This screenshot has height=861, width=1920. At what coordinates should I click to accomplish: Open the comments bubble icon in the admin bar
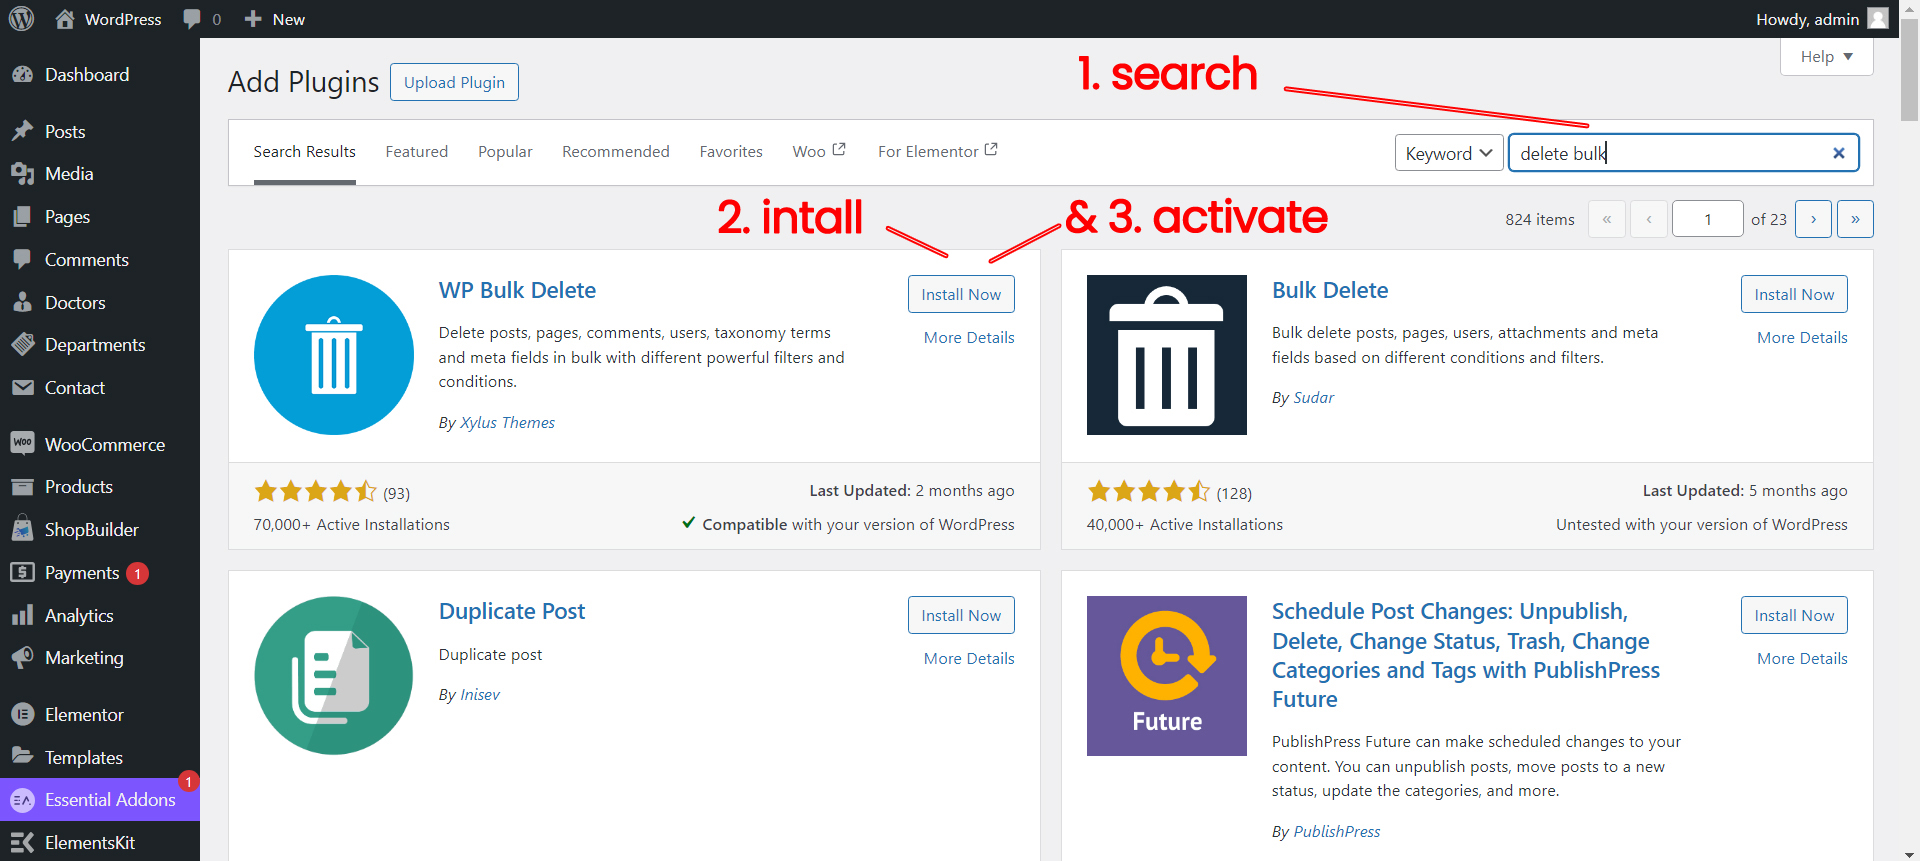click(x=192, y=19)
